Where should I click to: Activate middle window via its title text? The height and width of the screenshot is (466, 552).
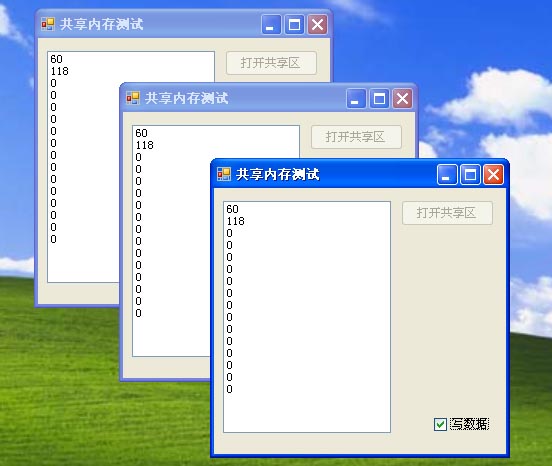pos(187,98)
